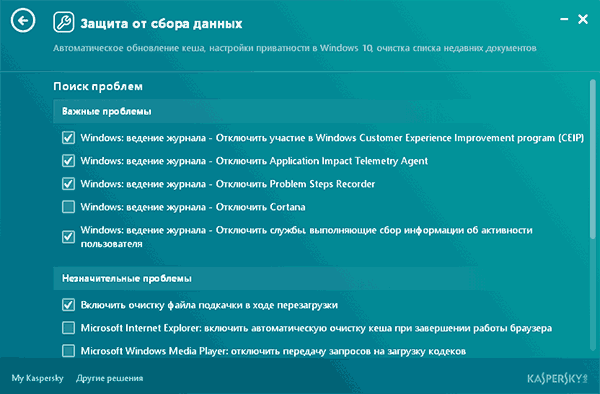Click the Поиск проблем heading
Screen dimensions: 600x394
tap(98, 86)
